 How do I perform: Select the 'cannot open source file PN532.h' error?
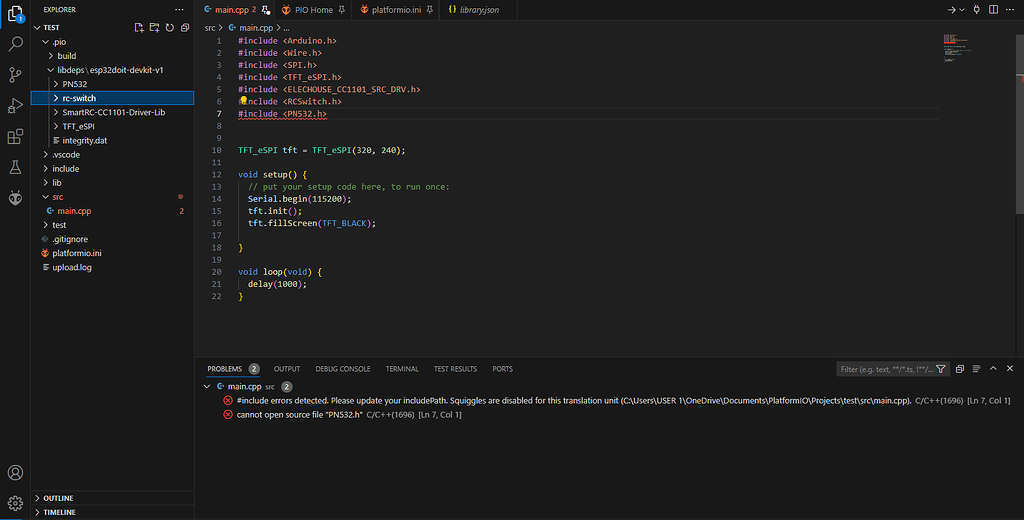click(299, 414)
